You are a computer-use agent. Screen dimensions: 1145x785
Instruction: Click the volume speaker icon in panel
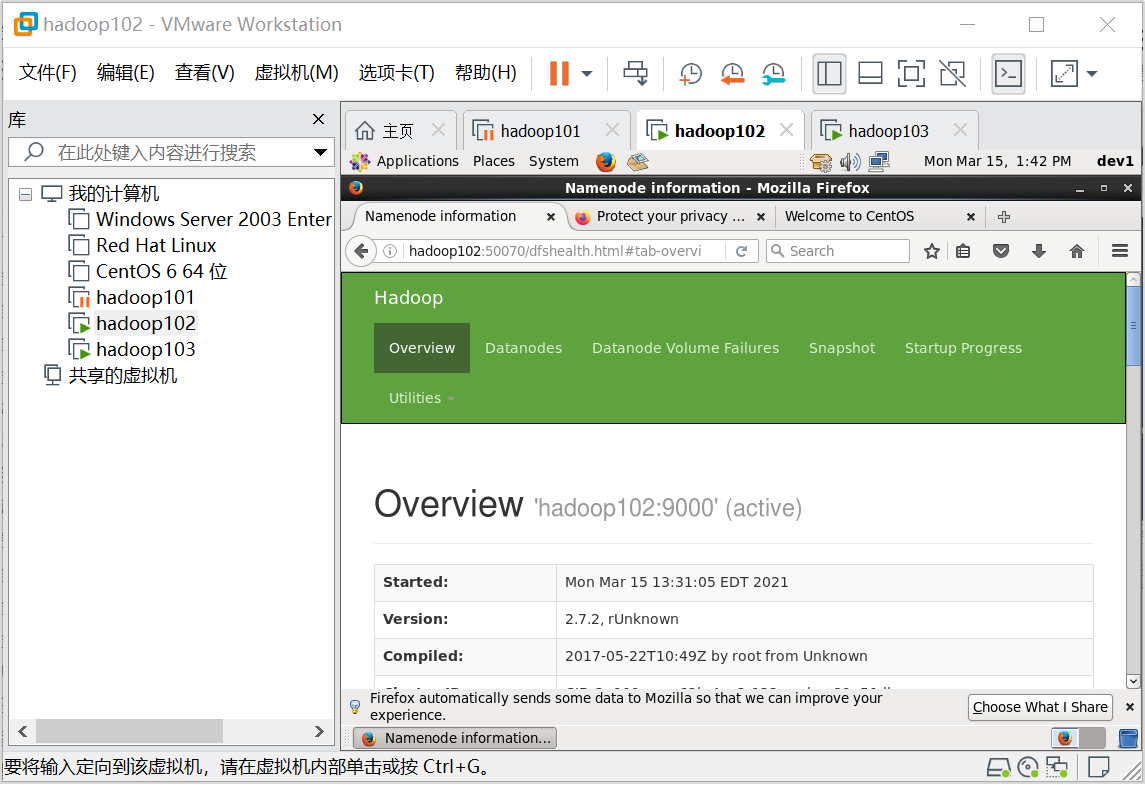[x=850, y=161]
